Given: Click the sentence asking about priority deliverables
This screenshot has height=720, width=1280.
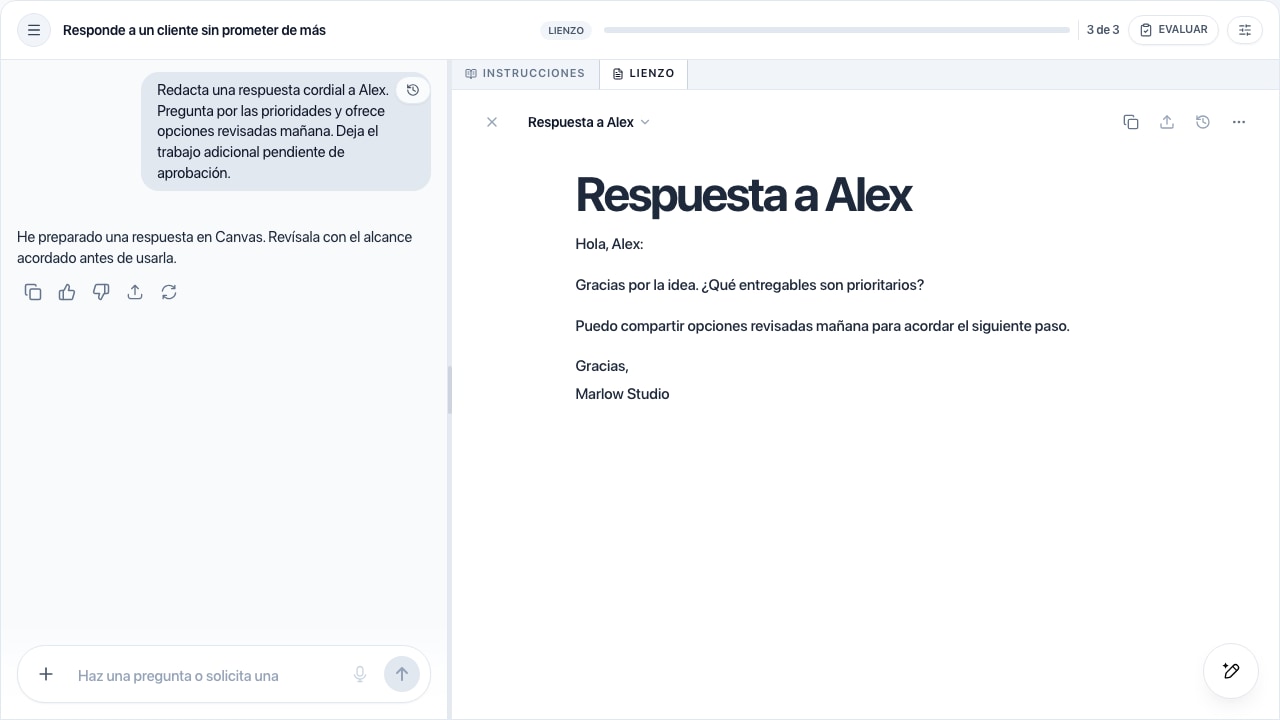Looking at the screenshot, I should tap(750, 285).
